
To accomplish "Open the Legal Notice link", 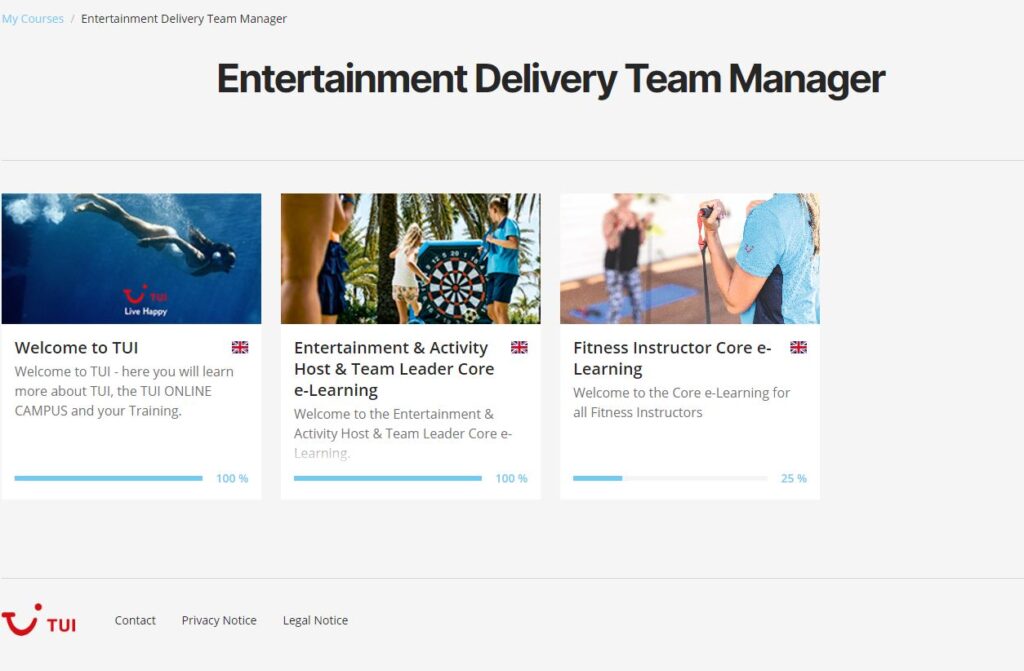I will [x=315, y=620].
